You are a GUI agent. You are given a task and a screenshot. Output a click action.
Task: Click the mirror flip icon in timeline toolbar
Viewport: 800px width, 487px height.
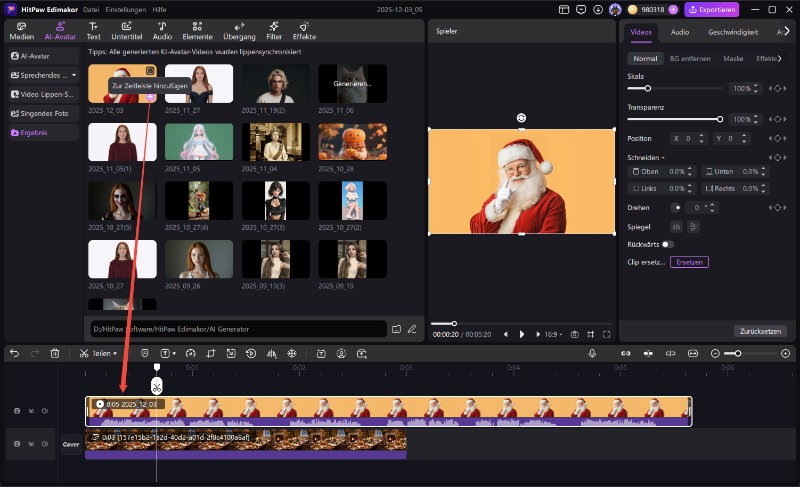(271, 353)
